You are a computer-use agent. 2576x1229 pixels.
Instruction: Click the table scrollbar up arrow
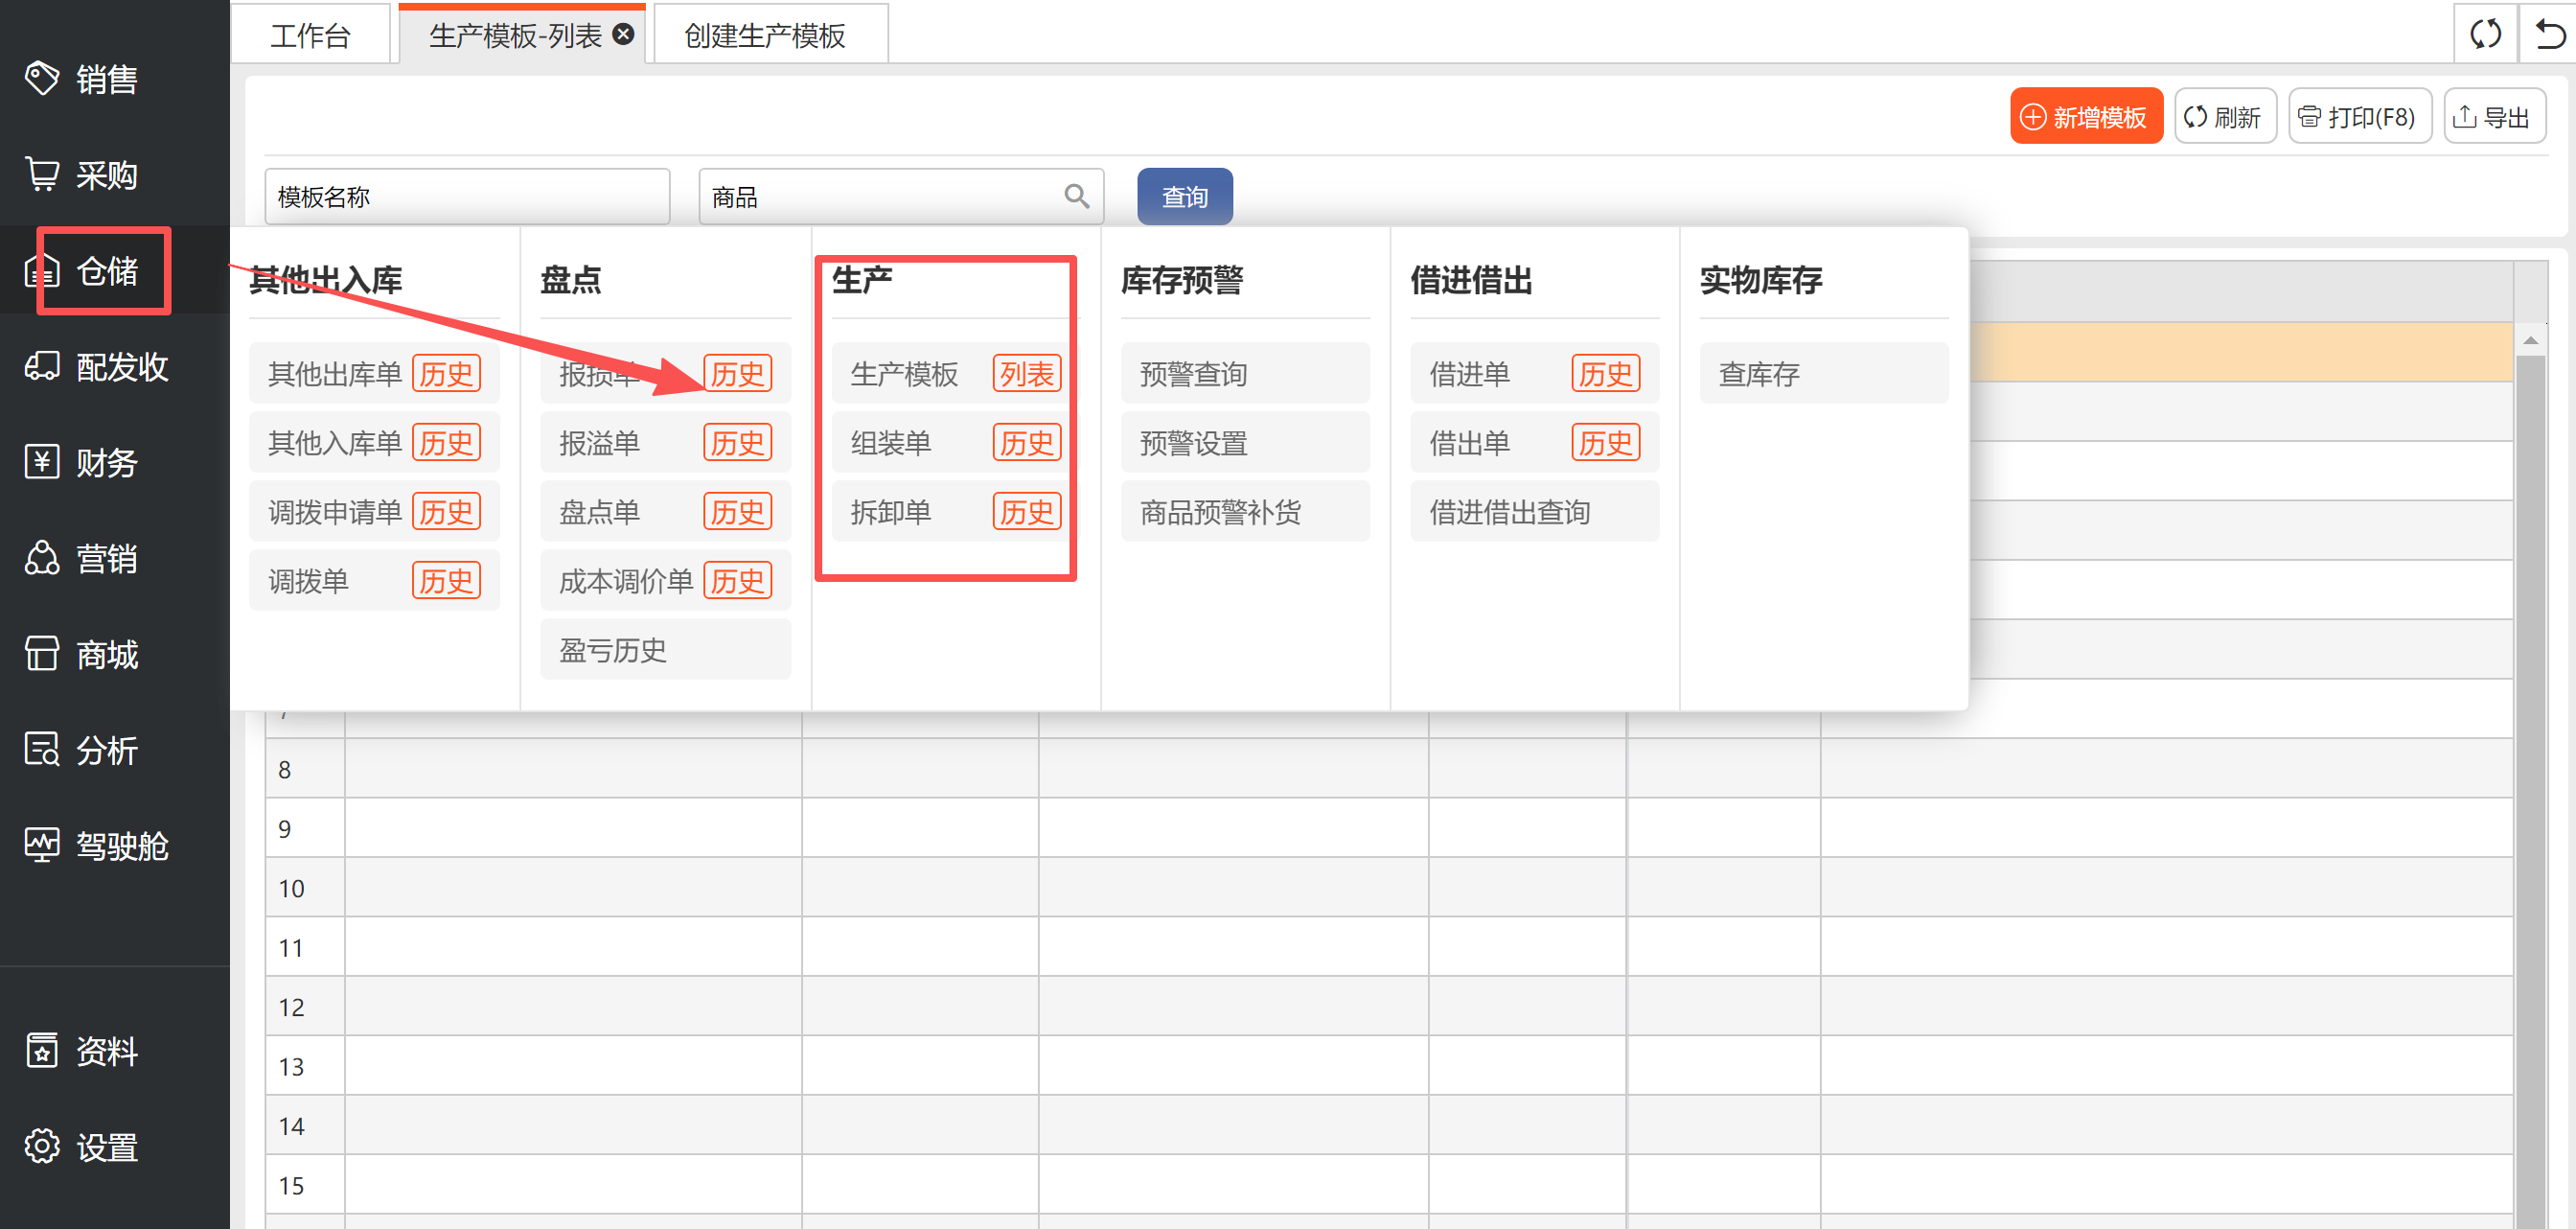[x=2530, y=341]
